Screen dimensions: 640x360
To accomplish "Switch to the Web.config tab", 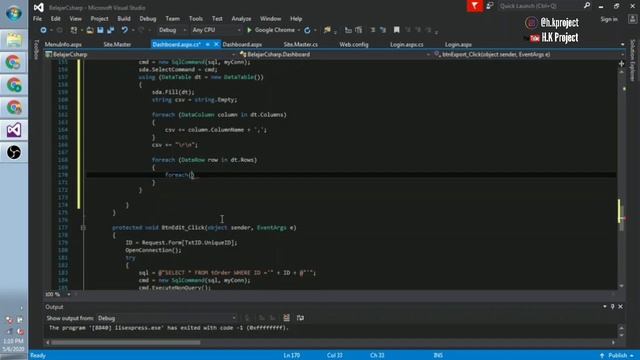I will (x=354, y=44).
